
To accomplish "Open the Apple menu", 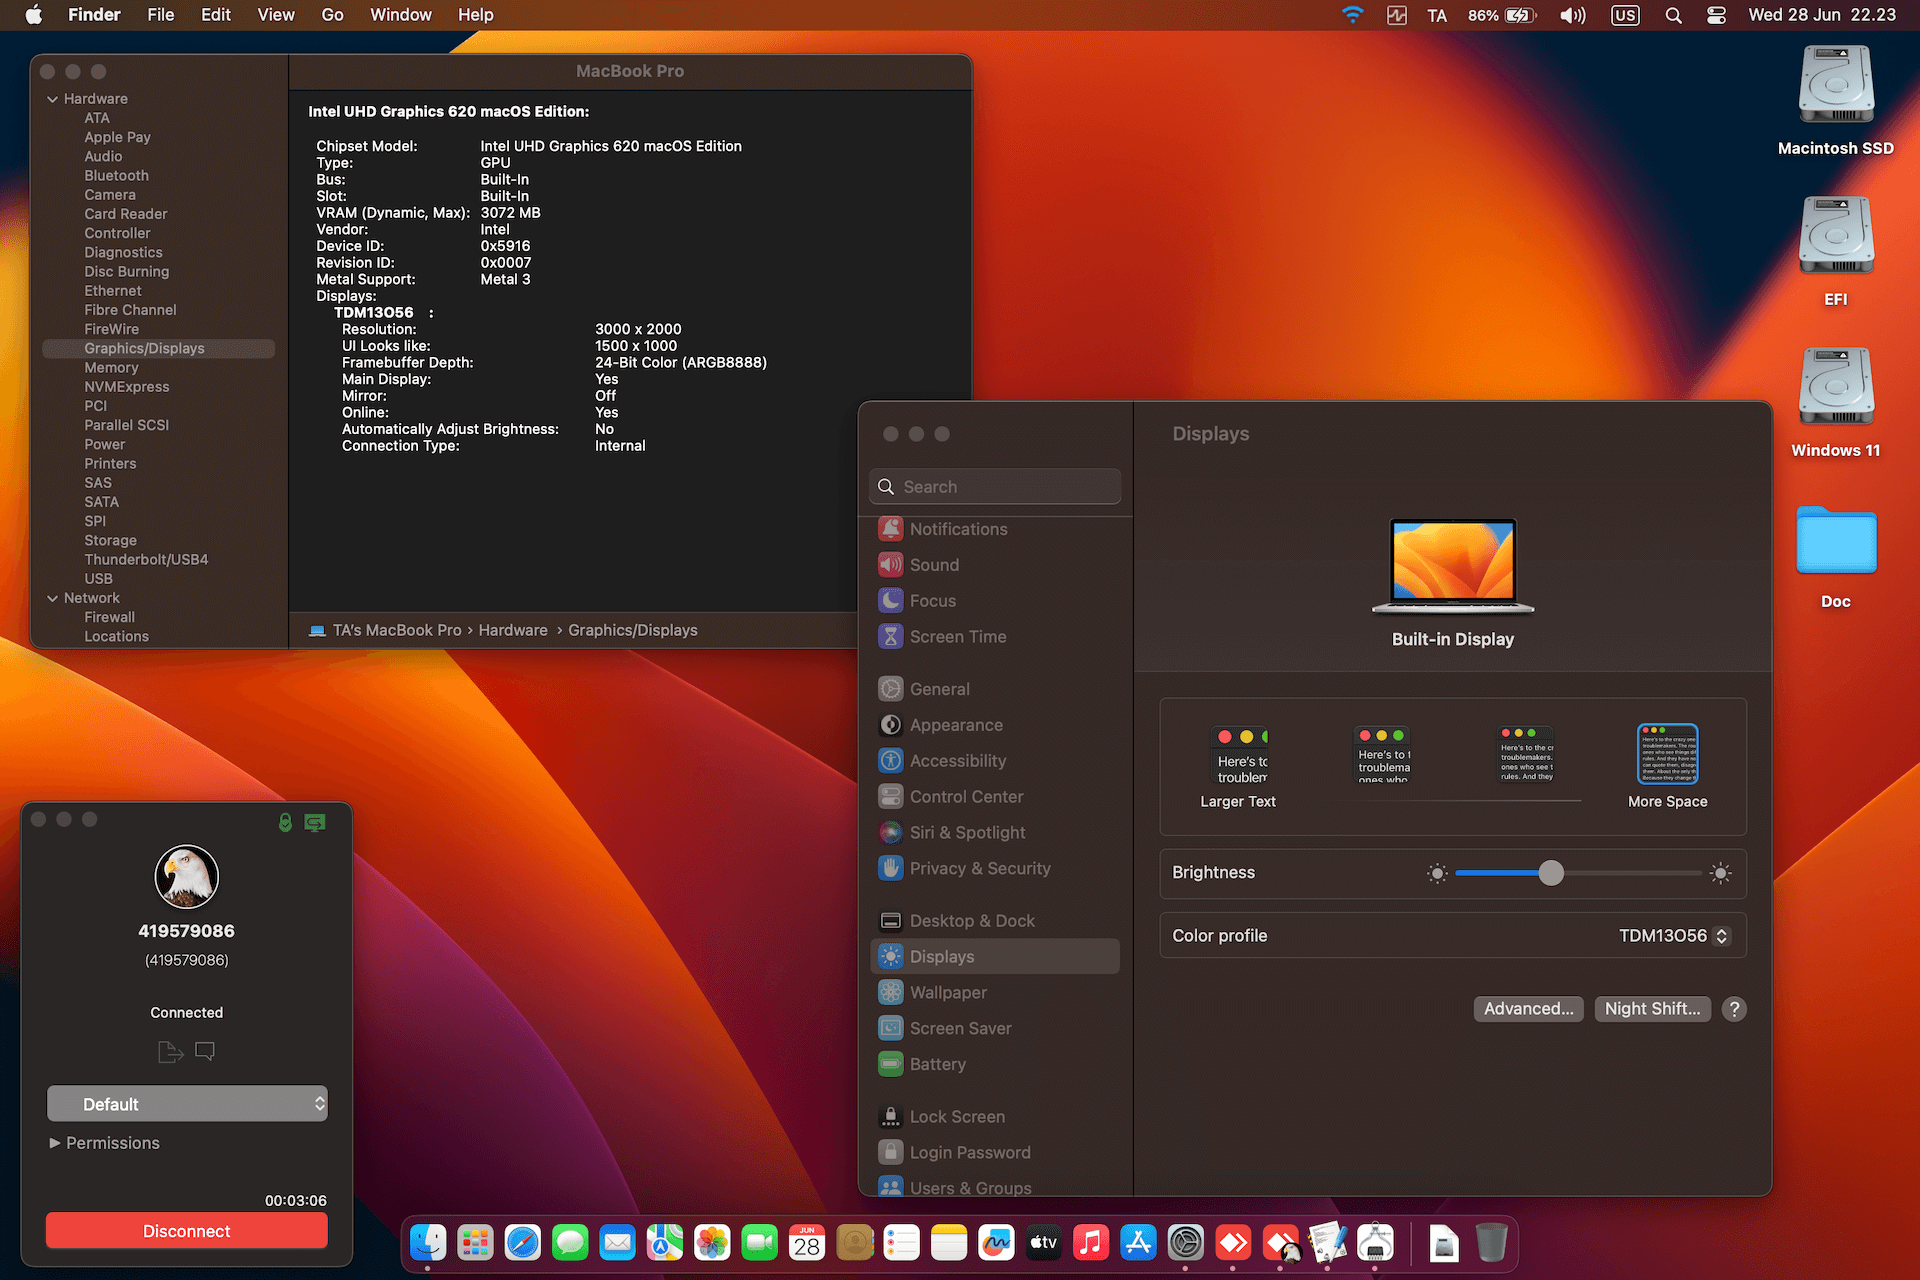I will coord(34,15).
